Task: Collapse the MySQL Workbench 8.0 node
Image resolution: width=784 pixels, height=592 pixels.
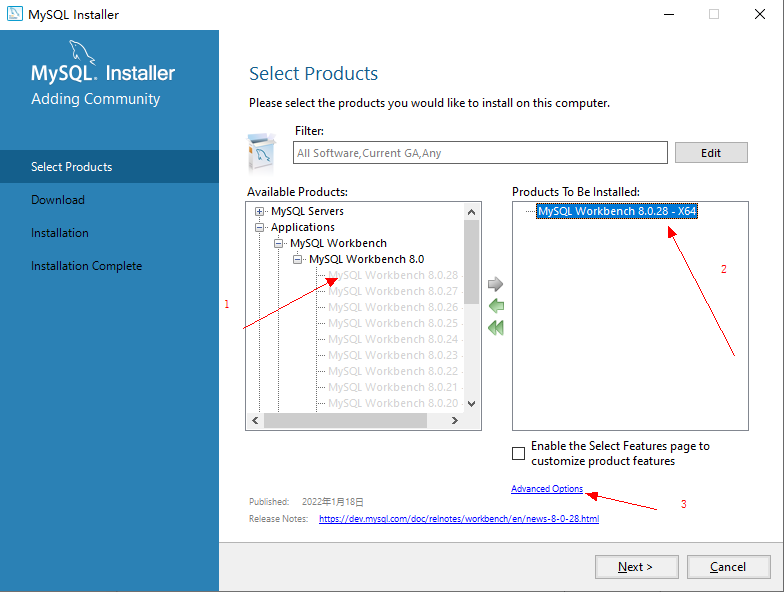Action: pos(297,260)
